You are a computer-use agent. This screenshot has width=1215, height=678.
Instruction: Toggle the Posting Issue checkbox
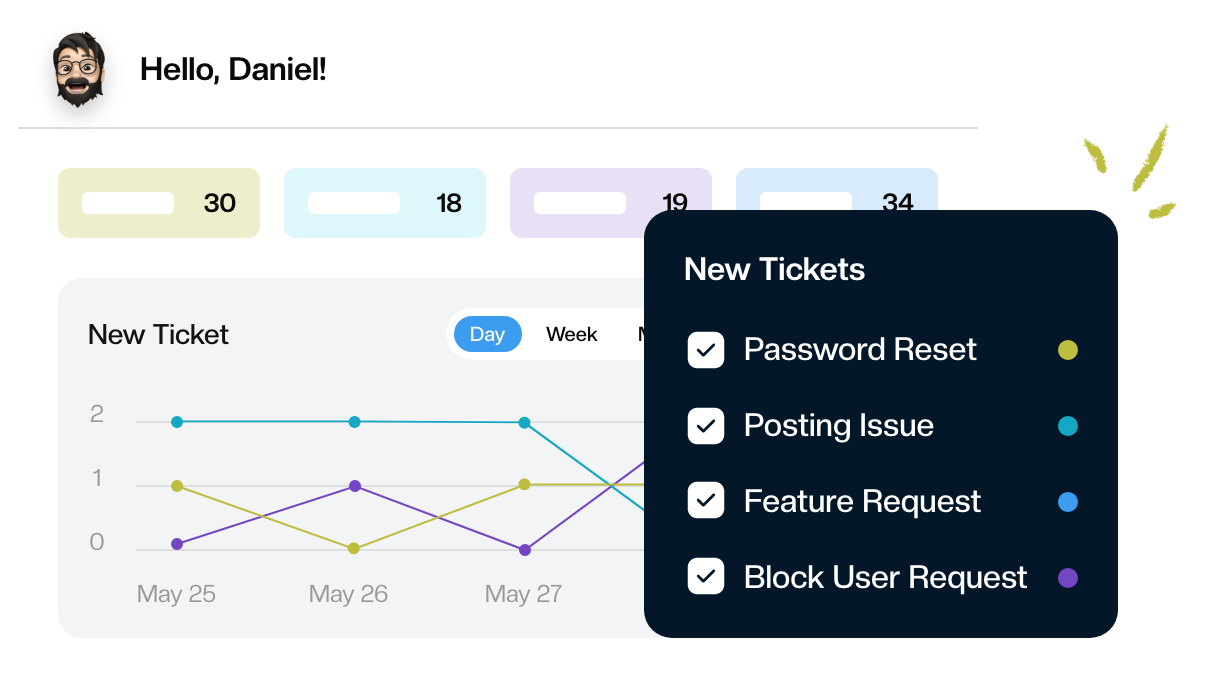[706, 426]
